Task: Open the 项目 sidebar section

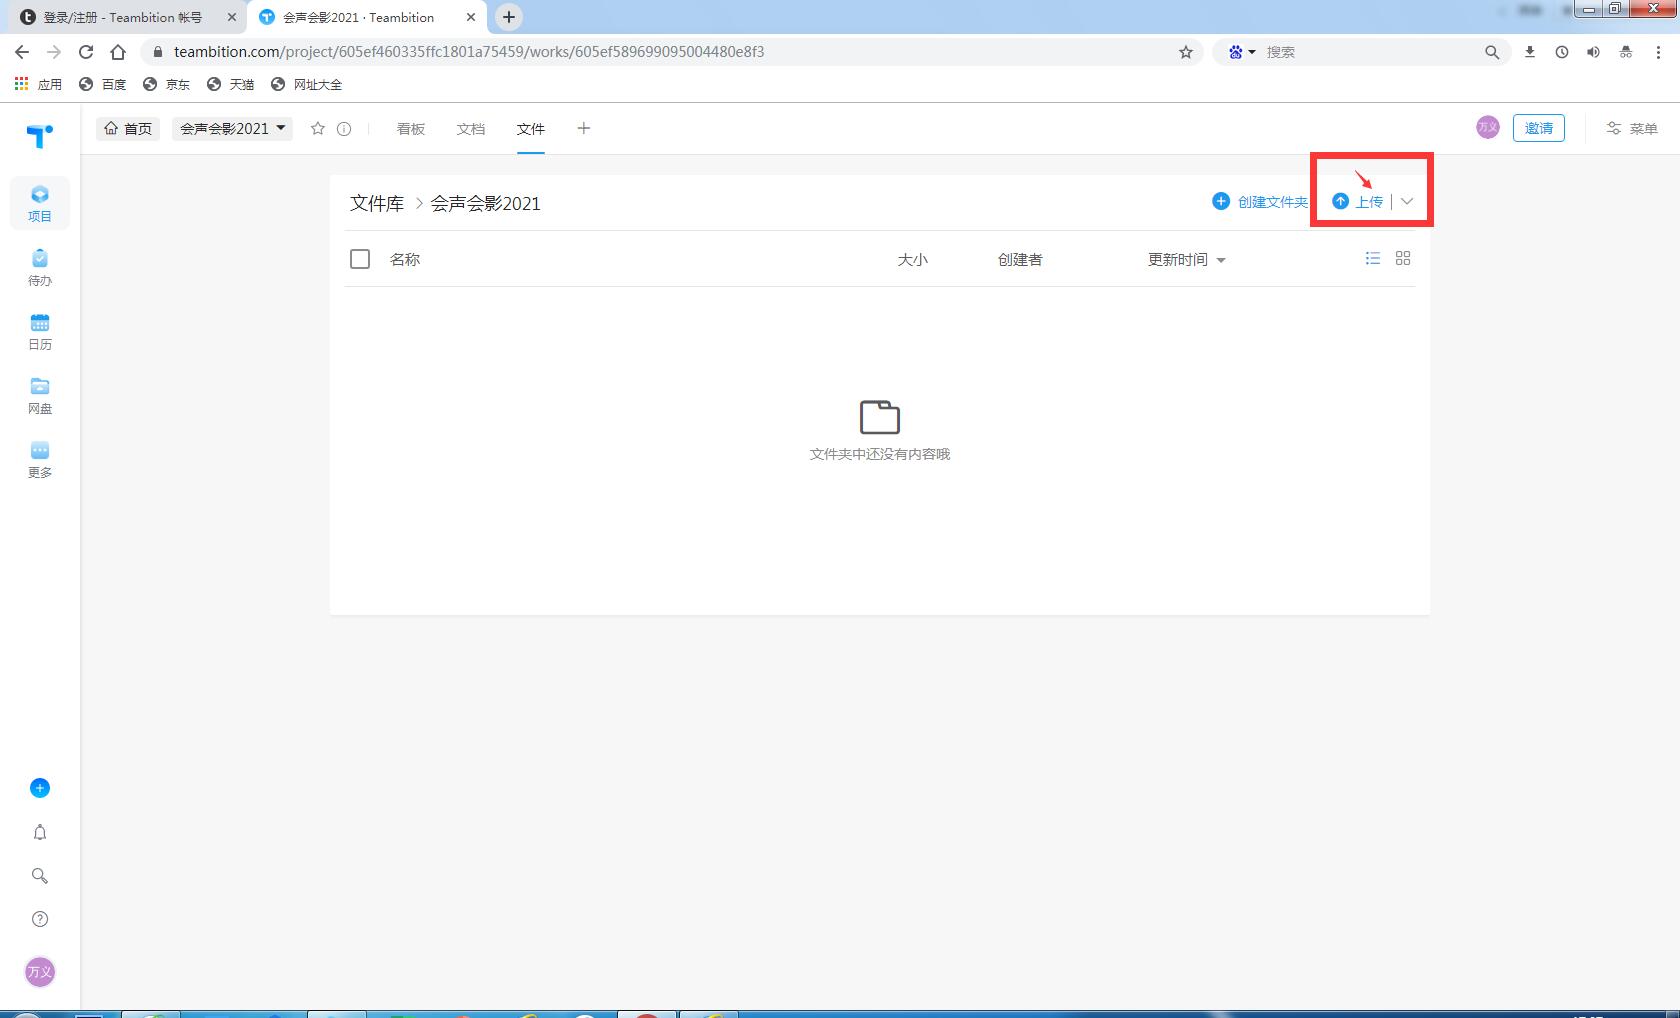Action: (x=40, y=203)
